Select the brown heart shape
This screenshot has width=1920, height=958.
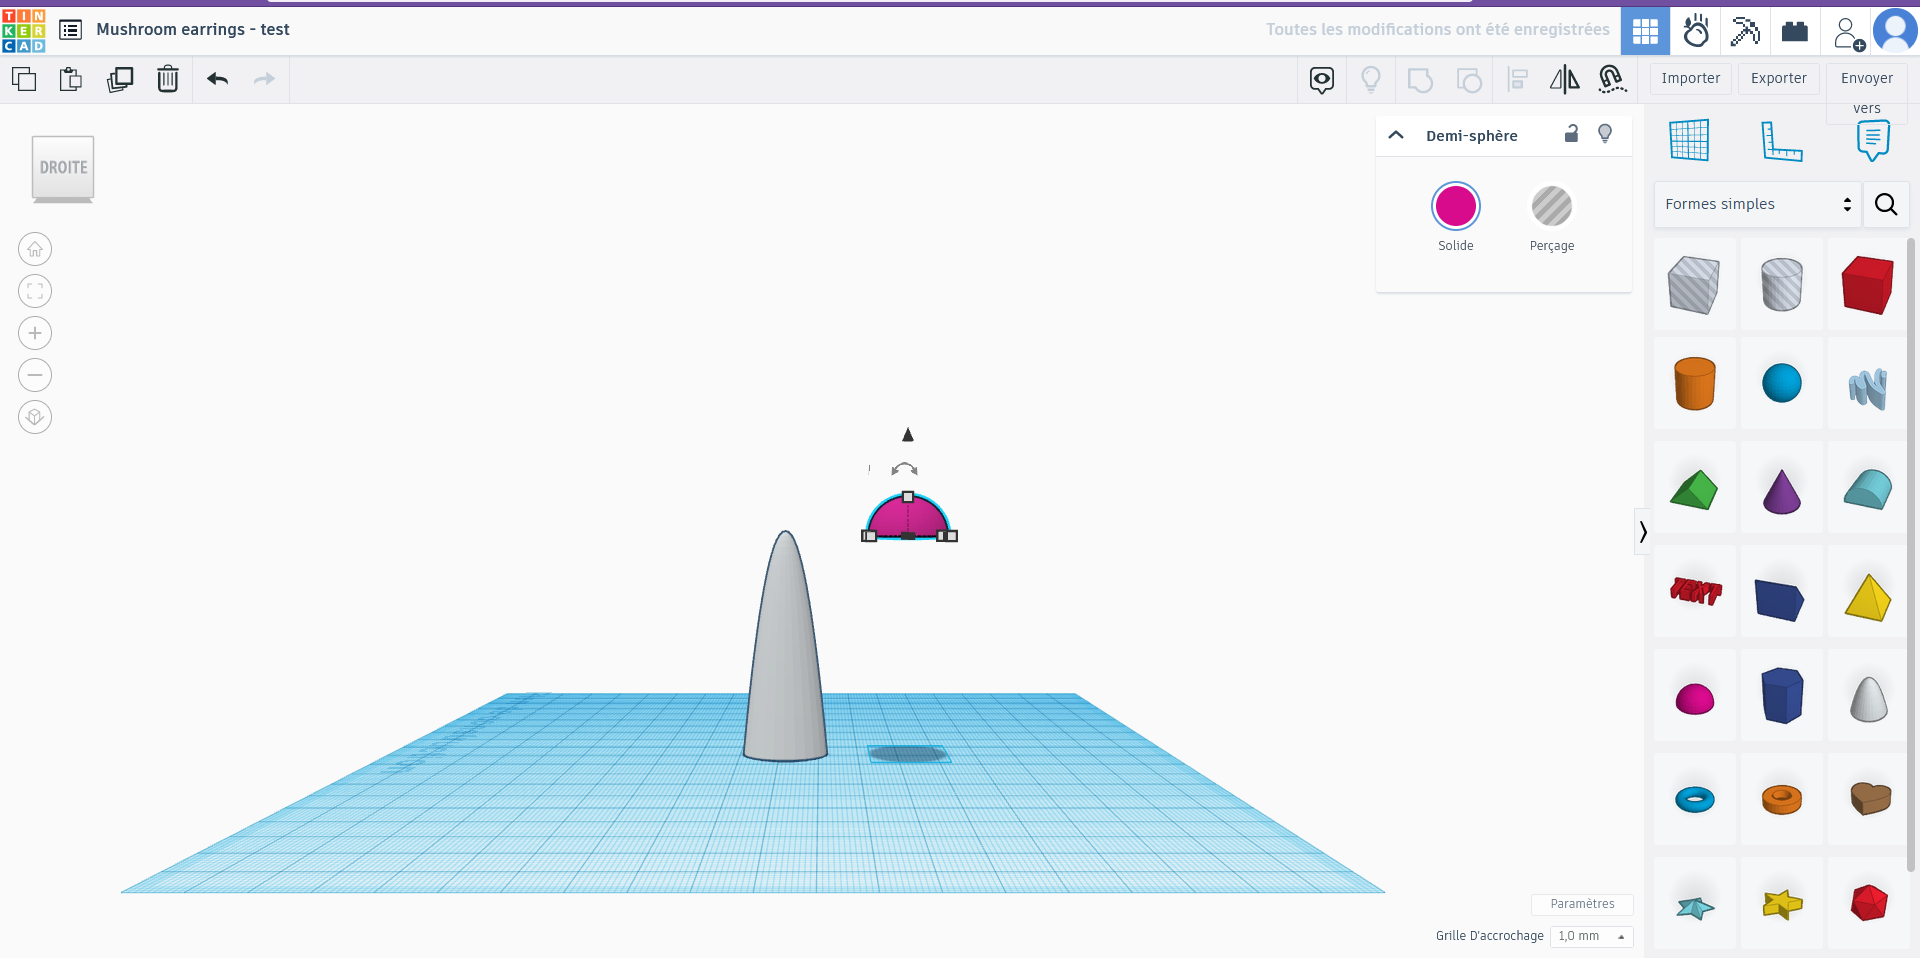(1868, 798)
